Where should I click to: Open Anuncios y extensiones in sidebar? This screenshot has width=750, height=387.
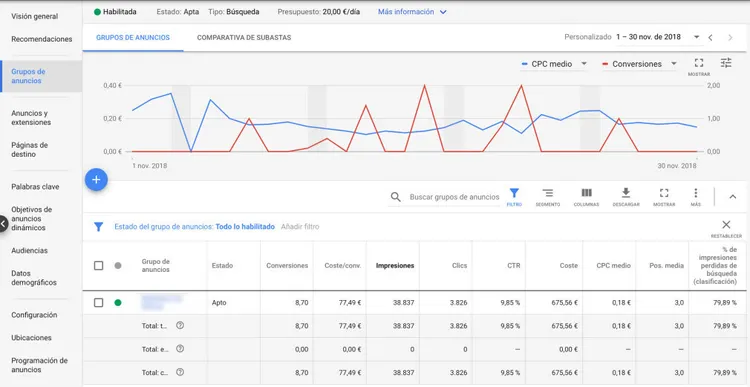31,118
